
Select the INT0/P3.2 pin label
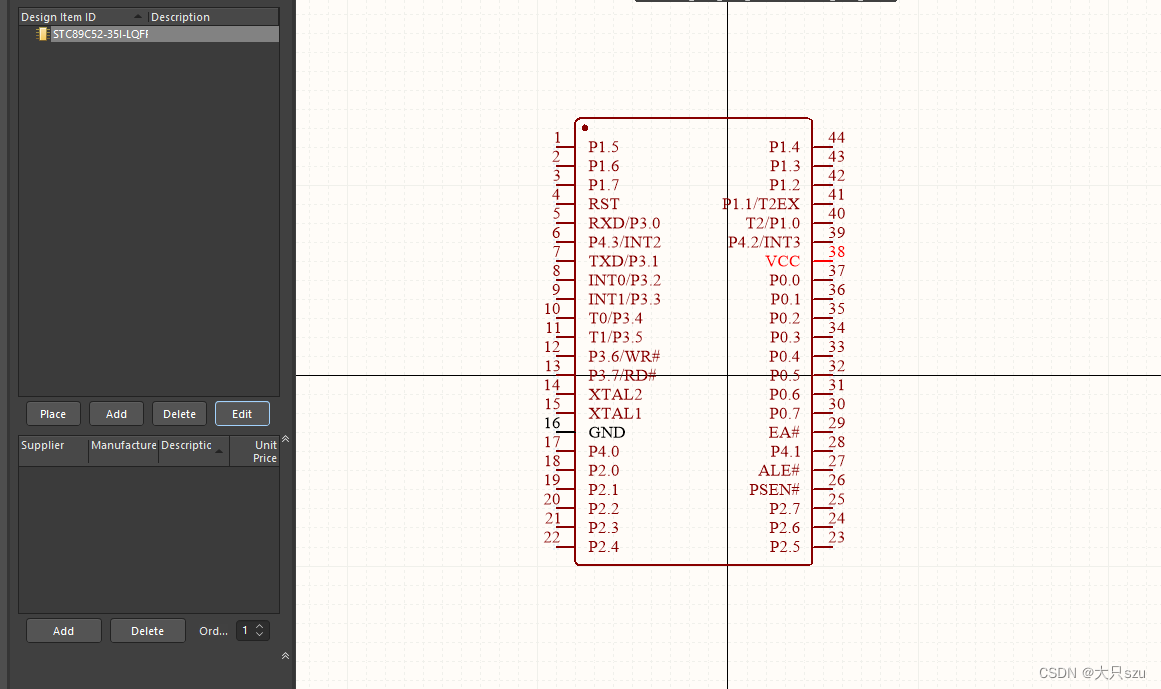pyautogui.click(x=624, y=280)
